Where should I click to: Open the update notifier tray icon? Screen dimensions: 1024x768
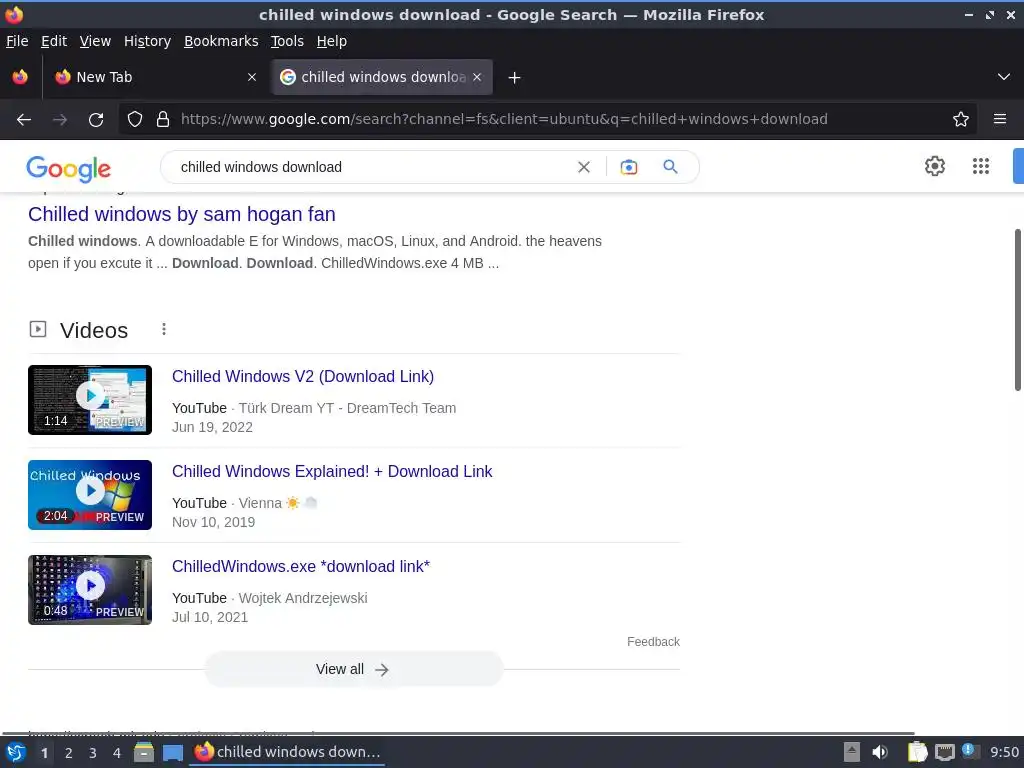point(970,751)
